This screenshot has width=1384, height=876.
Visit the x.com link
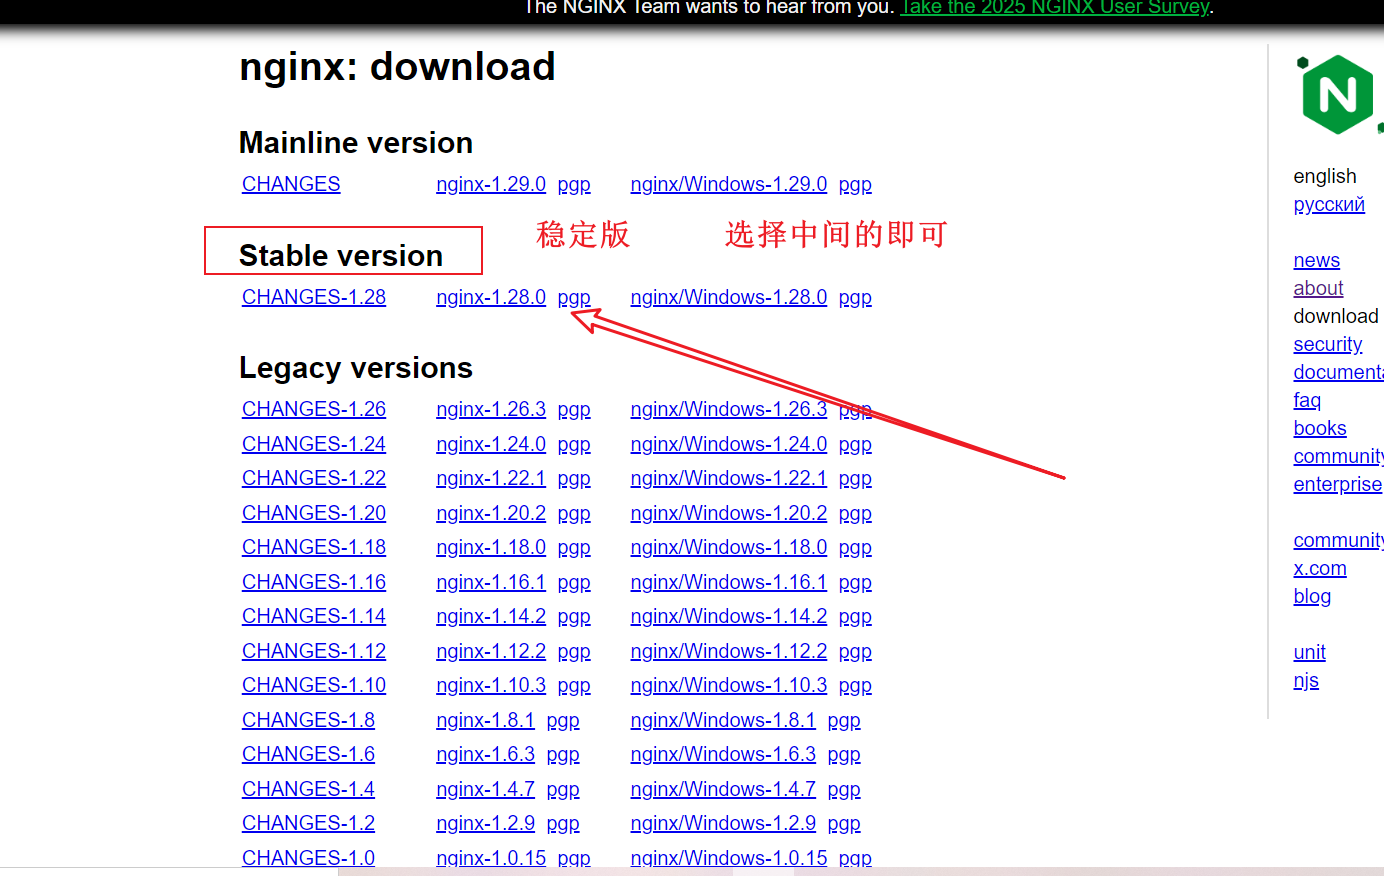[1320, 568]
